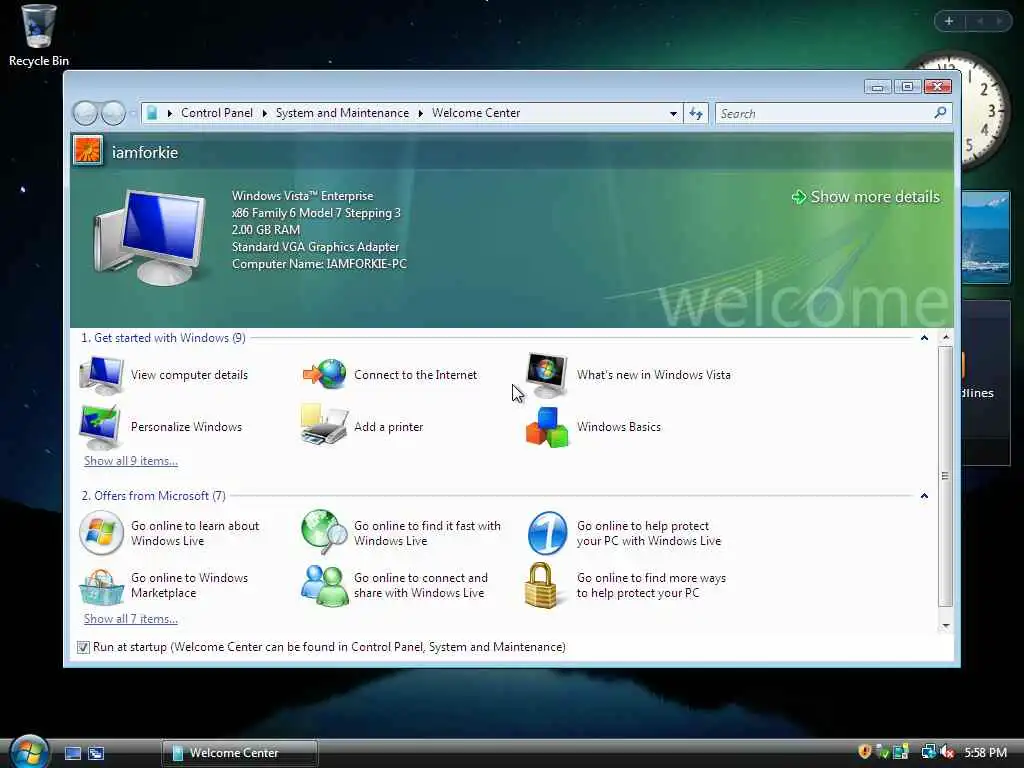The image size is (1024, 768).
Task: Expand arrow before Control Panel breadcrumb
Action: pos(170,114)
